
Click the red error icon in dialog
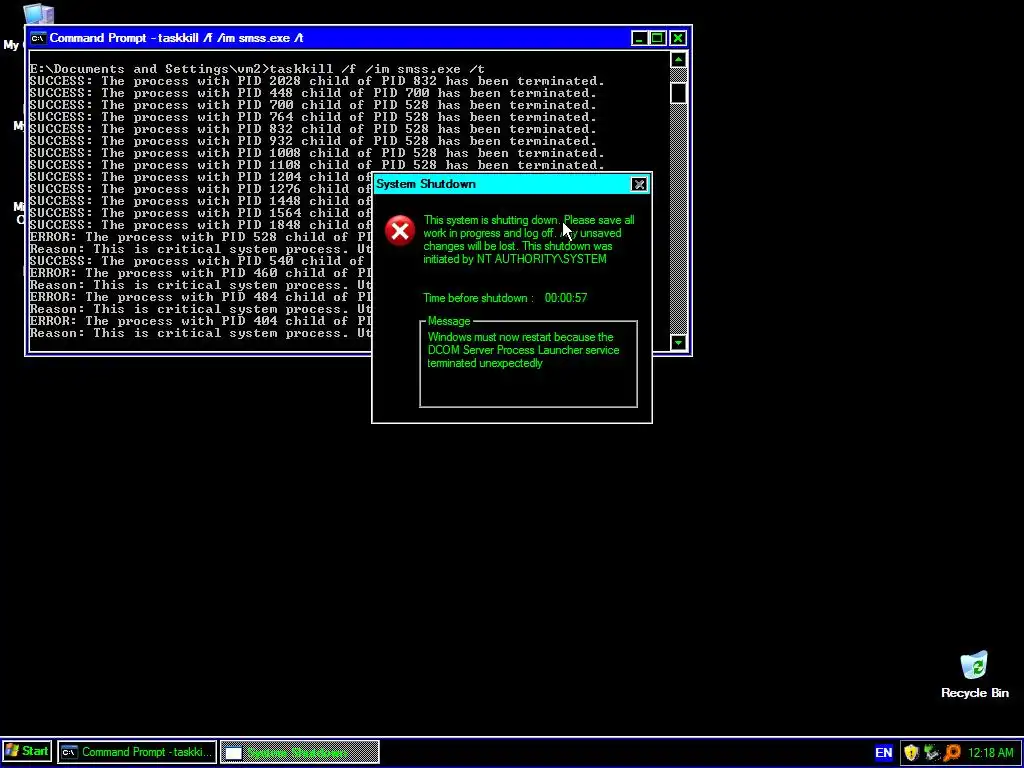pos(400,231)
